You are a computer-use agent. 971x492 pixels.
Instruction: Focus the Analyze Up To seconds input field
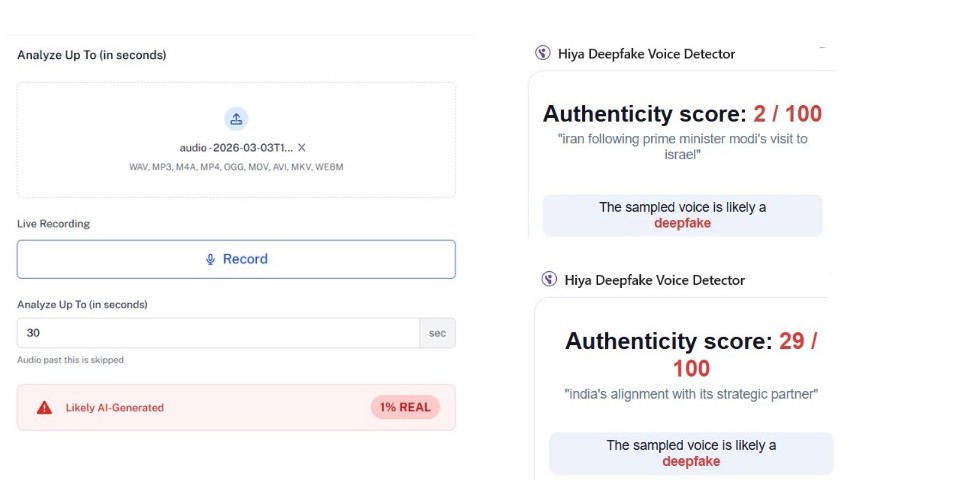(x=218, y=333)
